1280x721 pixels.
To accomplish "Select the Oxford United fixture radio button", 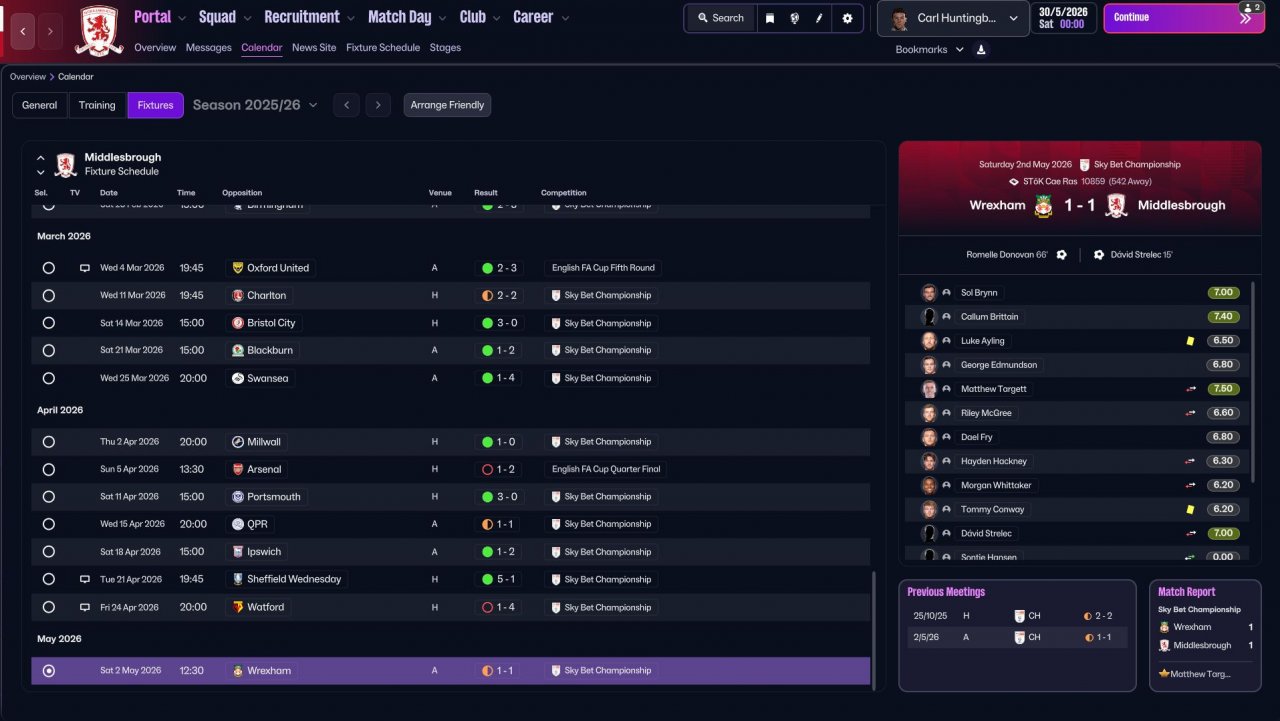I will (x=48, y=268).
